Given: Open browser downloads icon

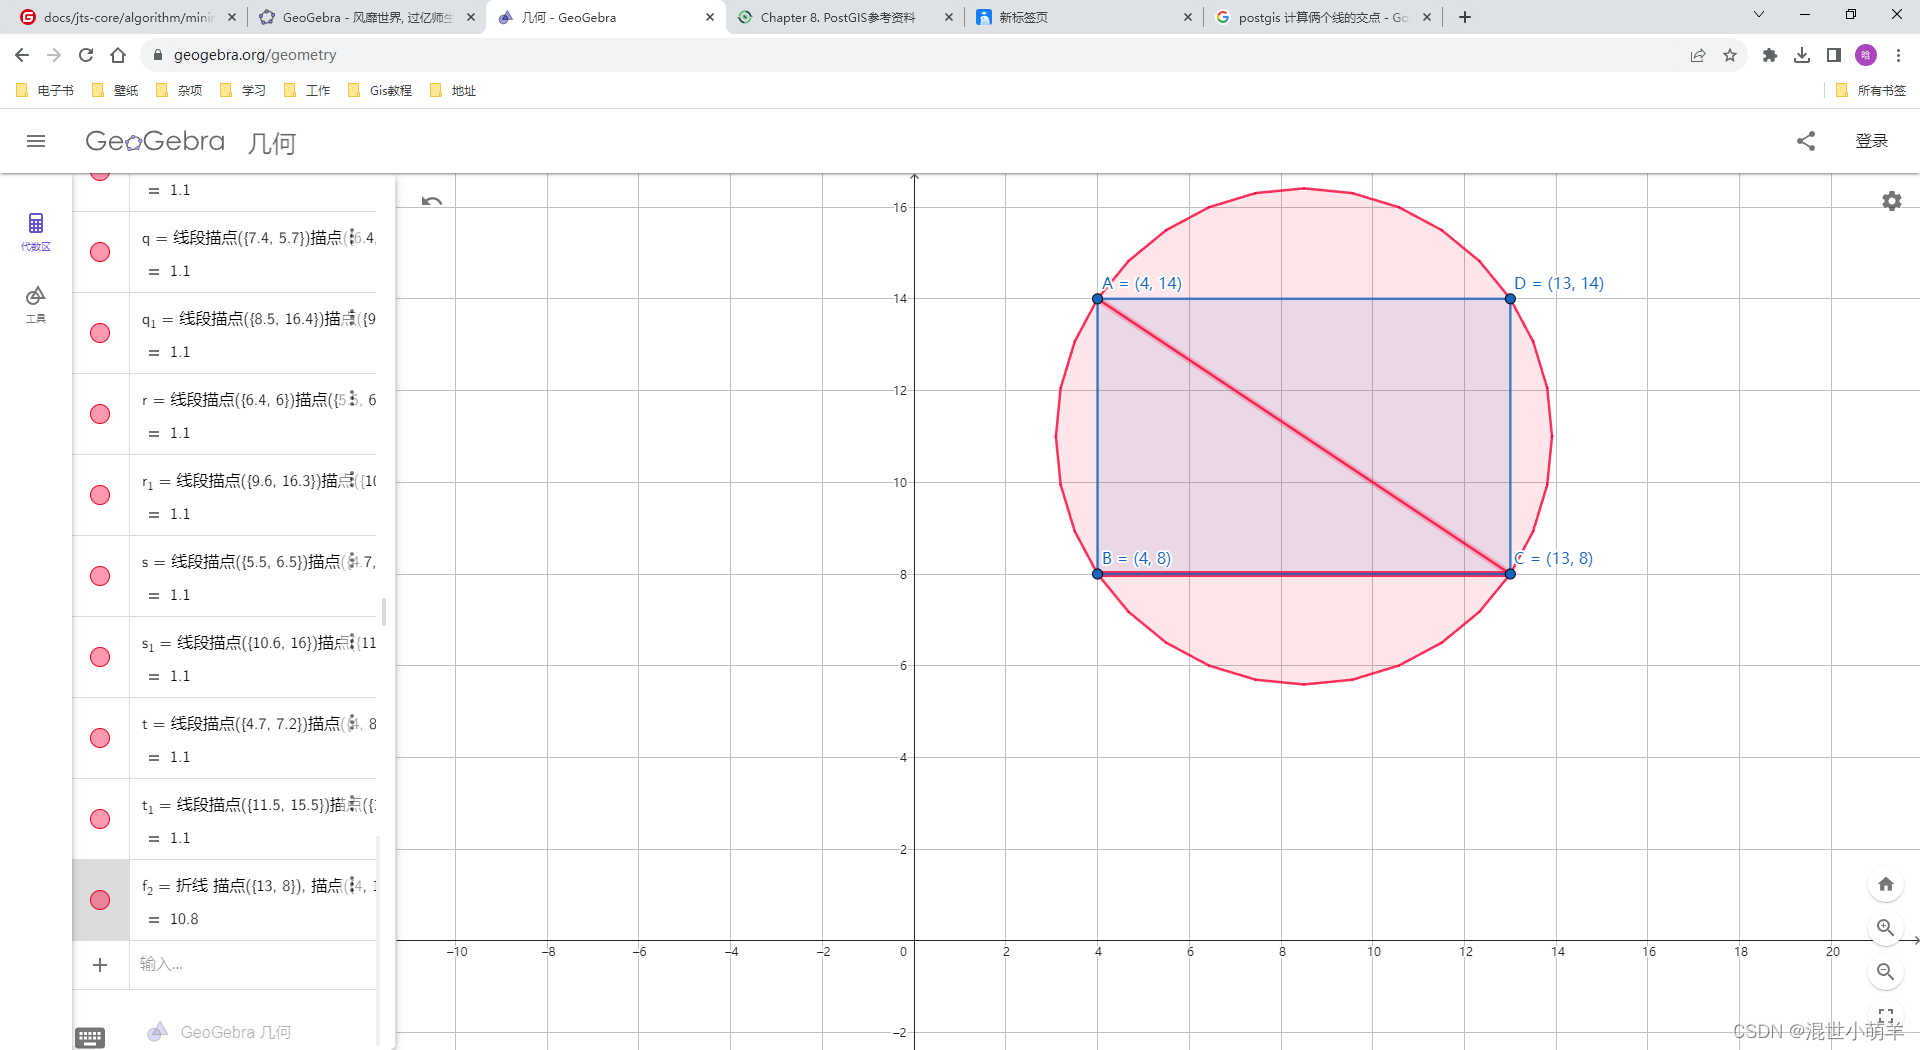Looking at the screenshot, I should [1802, 55].
